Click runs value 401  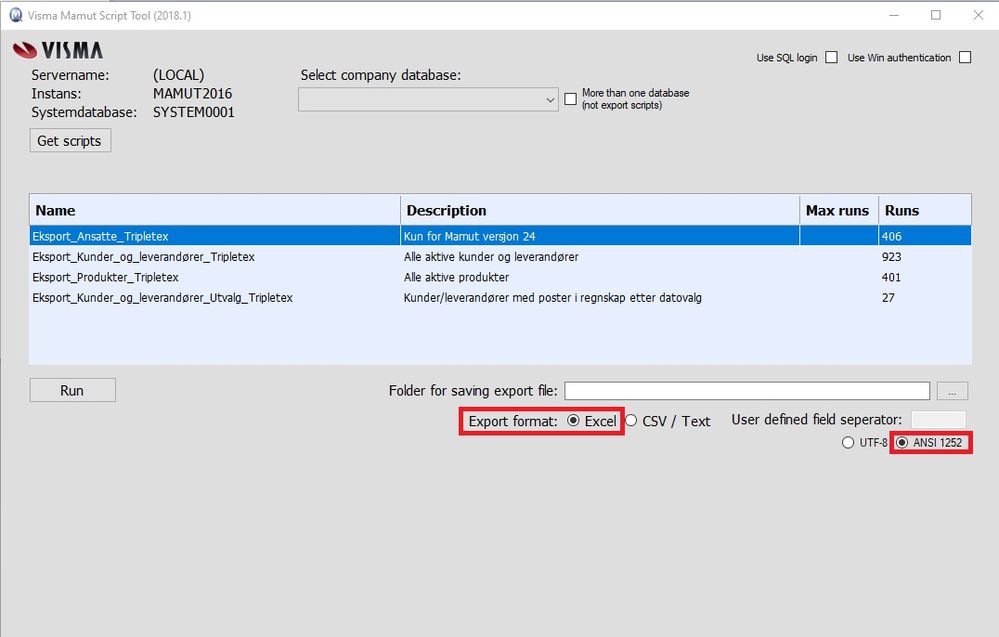click(891, 277)
